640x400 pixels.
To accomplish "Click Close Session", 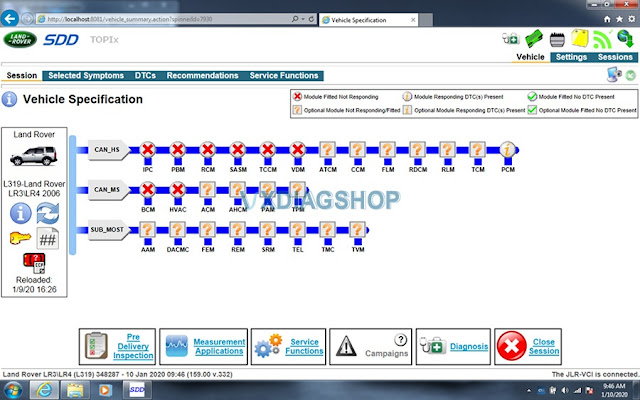I will [x=528, y=347].
